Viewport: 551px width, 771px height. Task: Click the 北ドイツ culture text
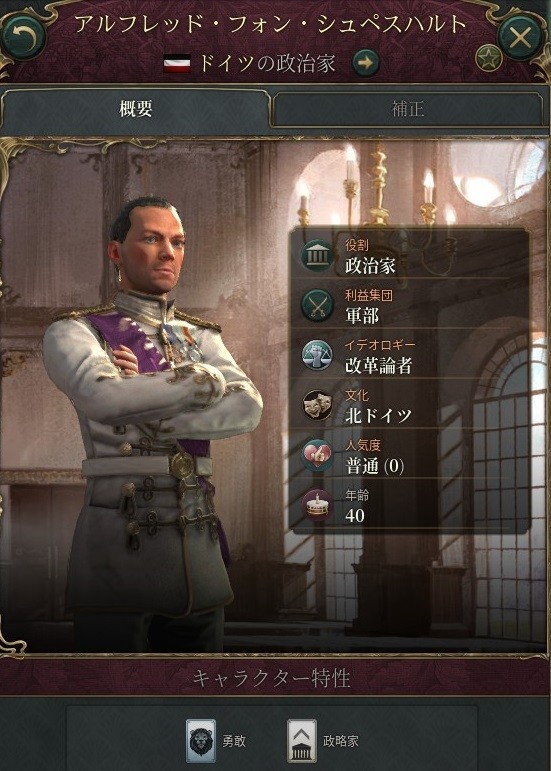pyautogui.click(x=378, y=416)
